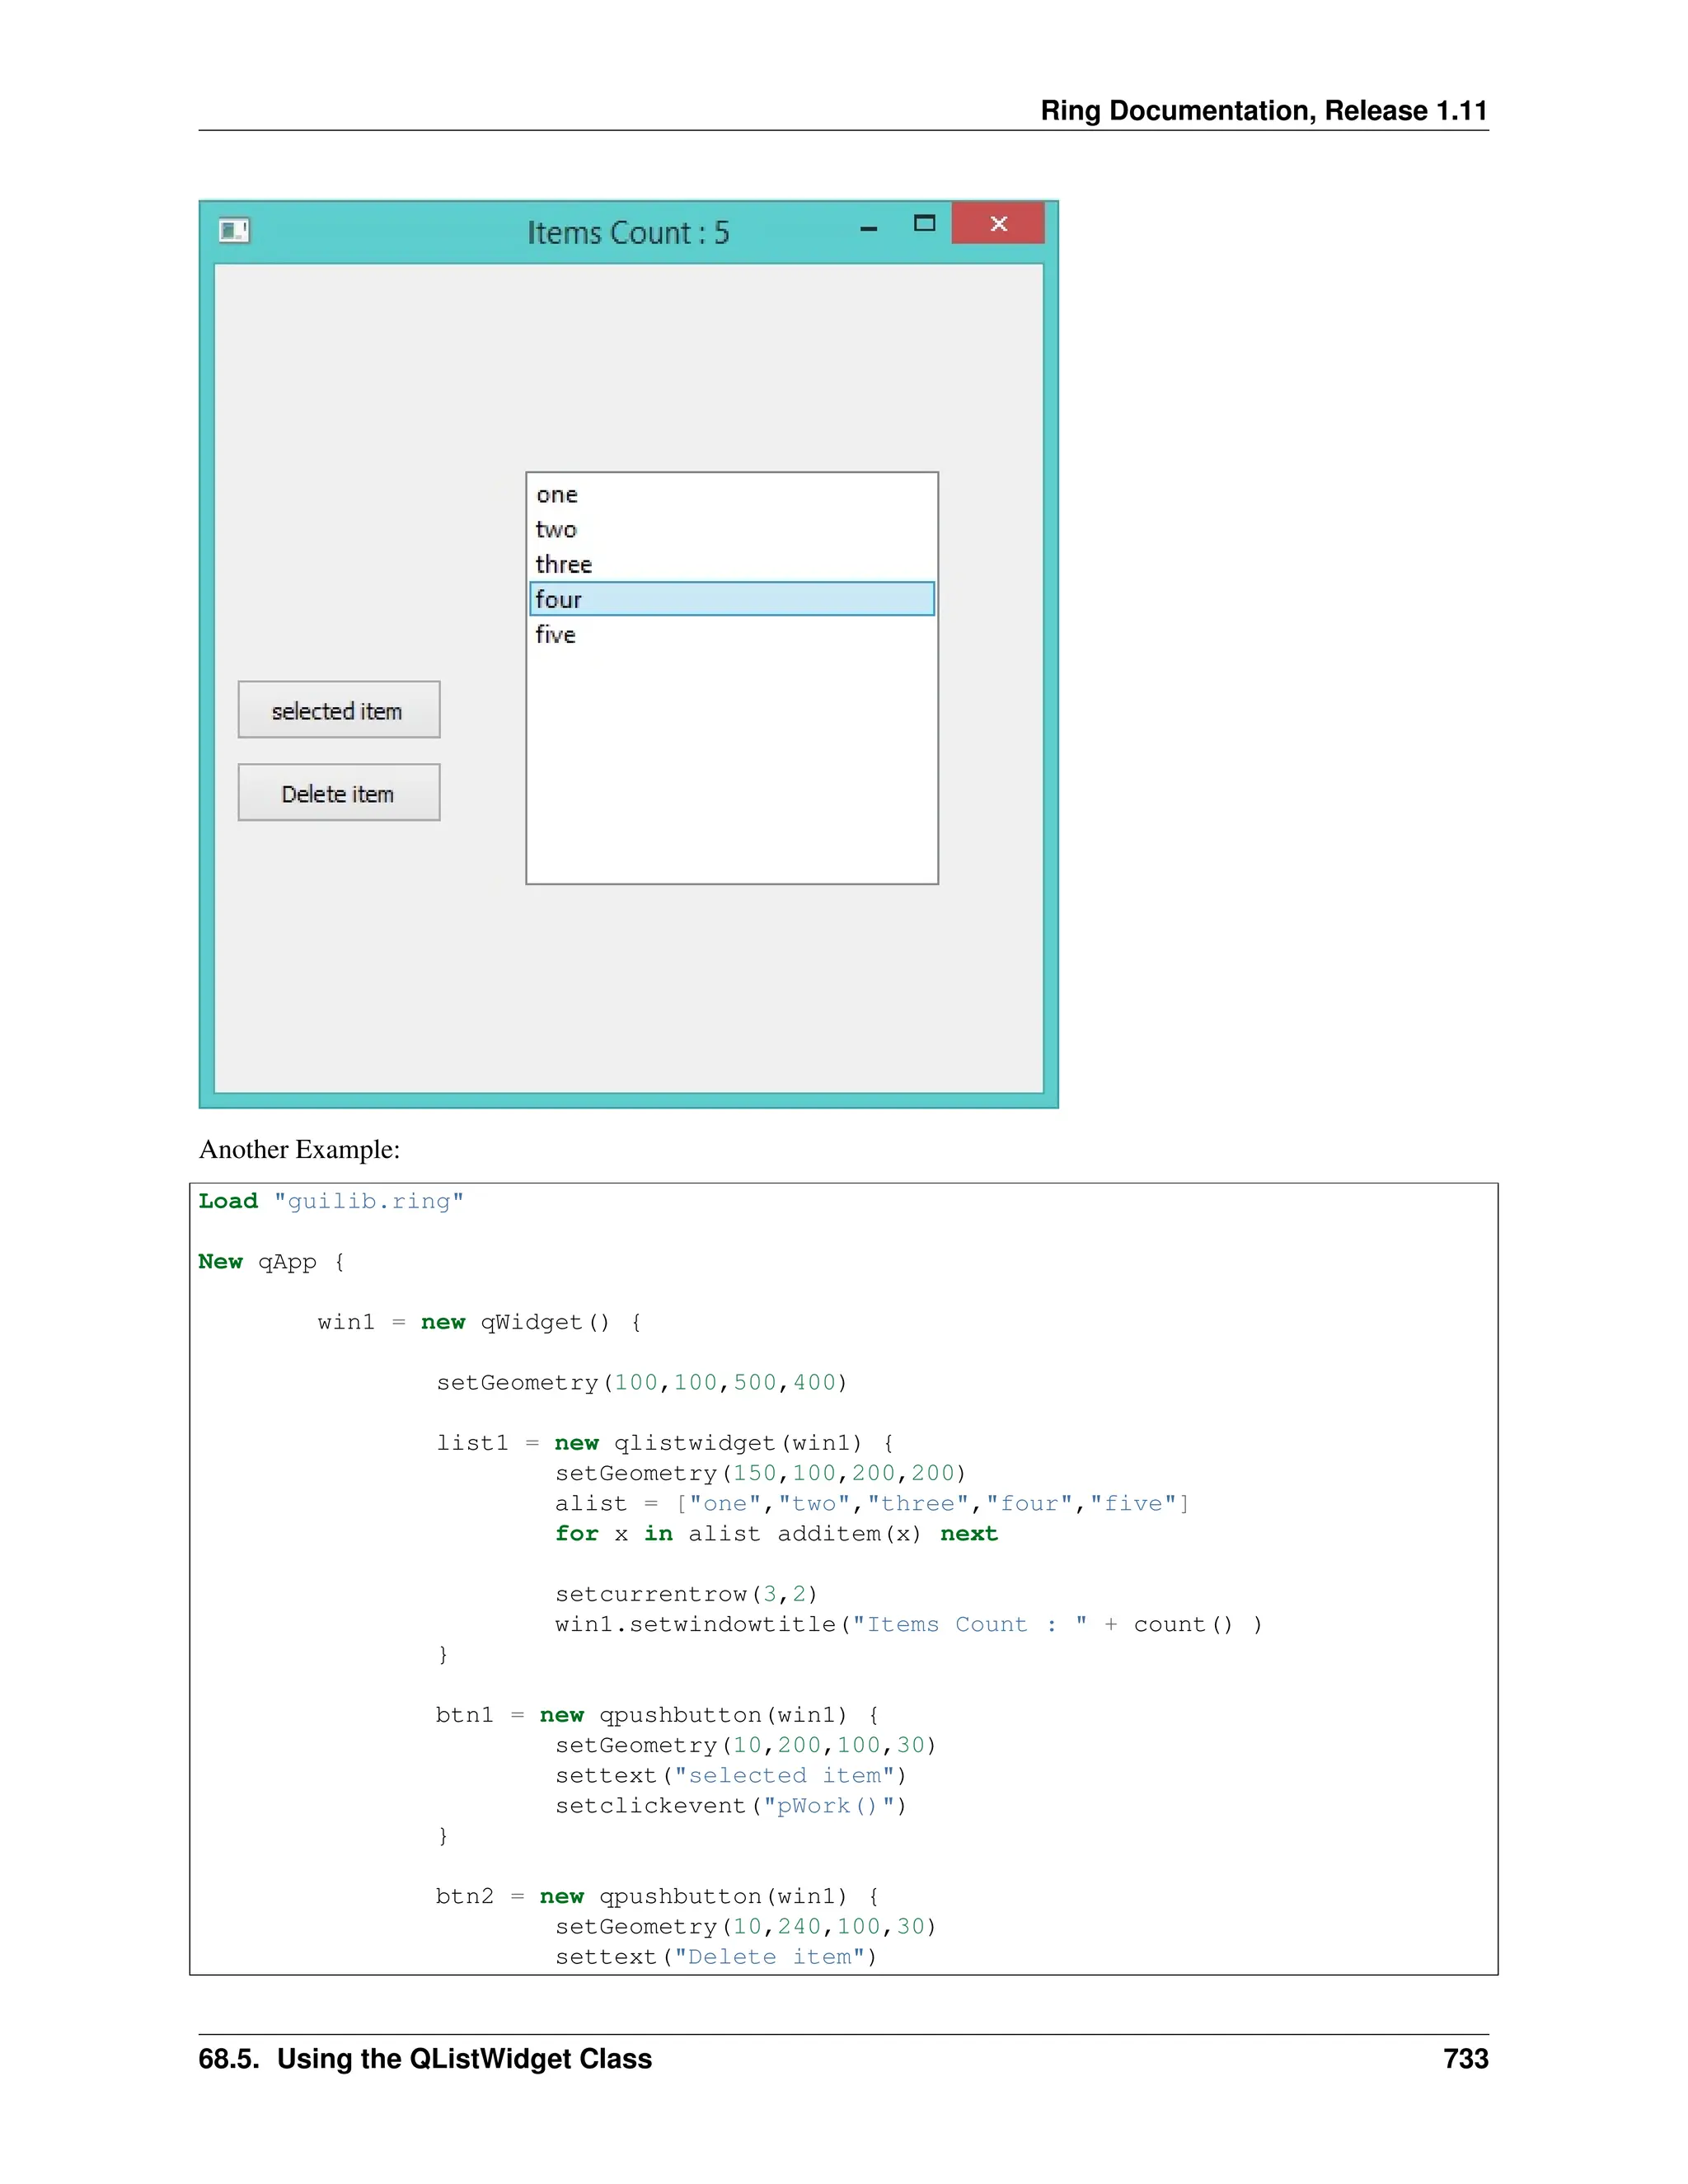The height and width of the screenshot is (2184, 1688).
Task: Close the Items Count window
Action: [x=998, y=223]
